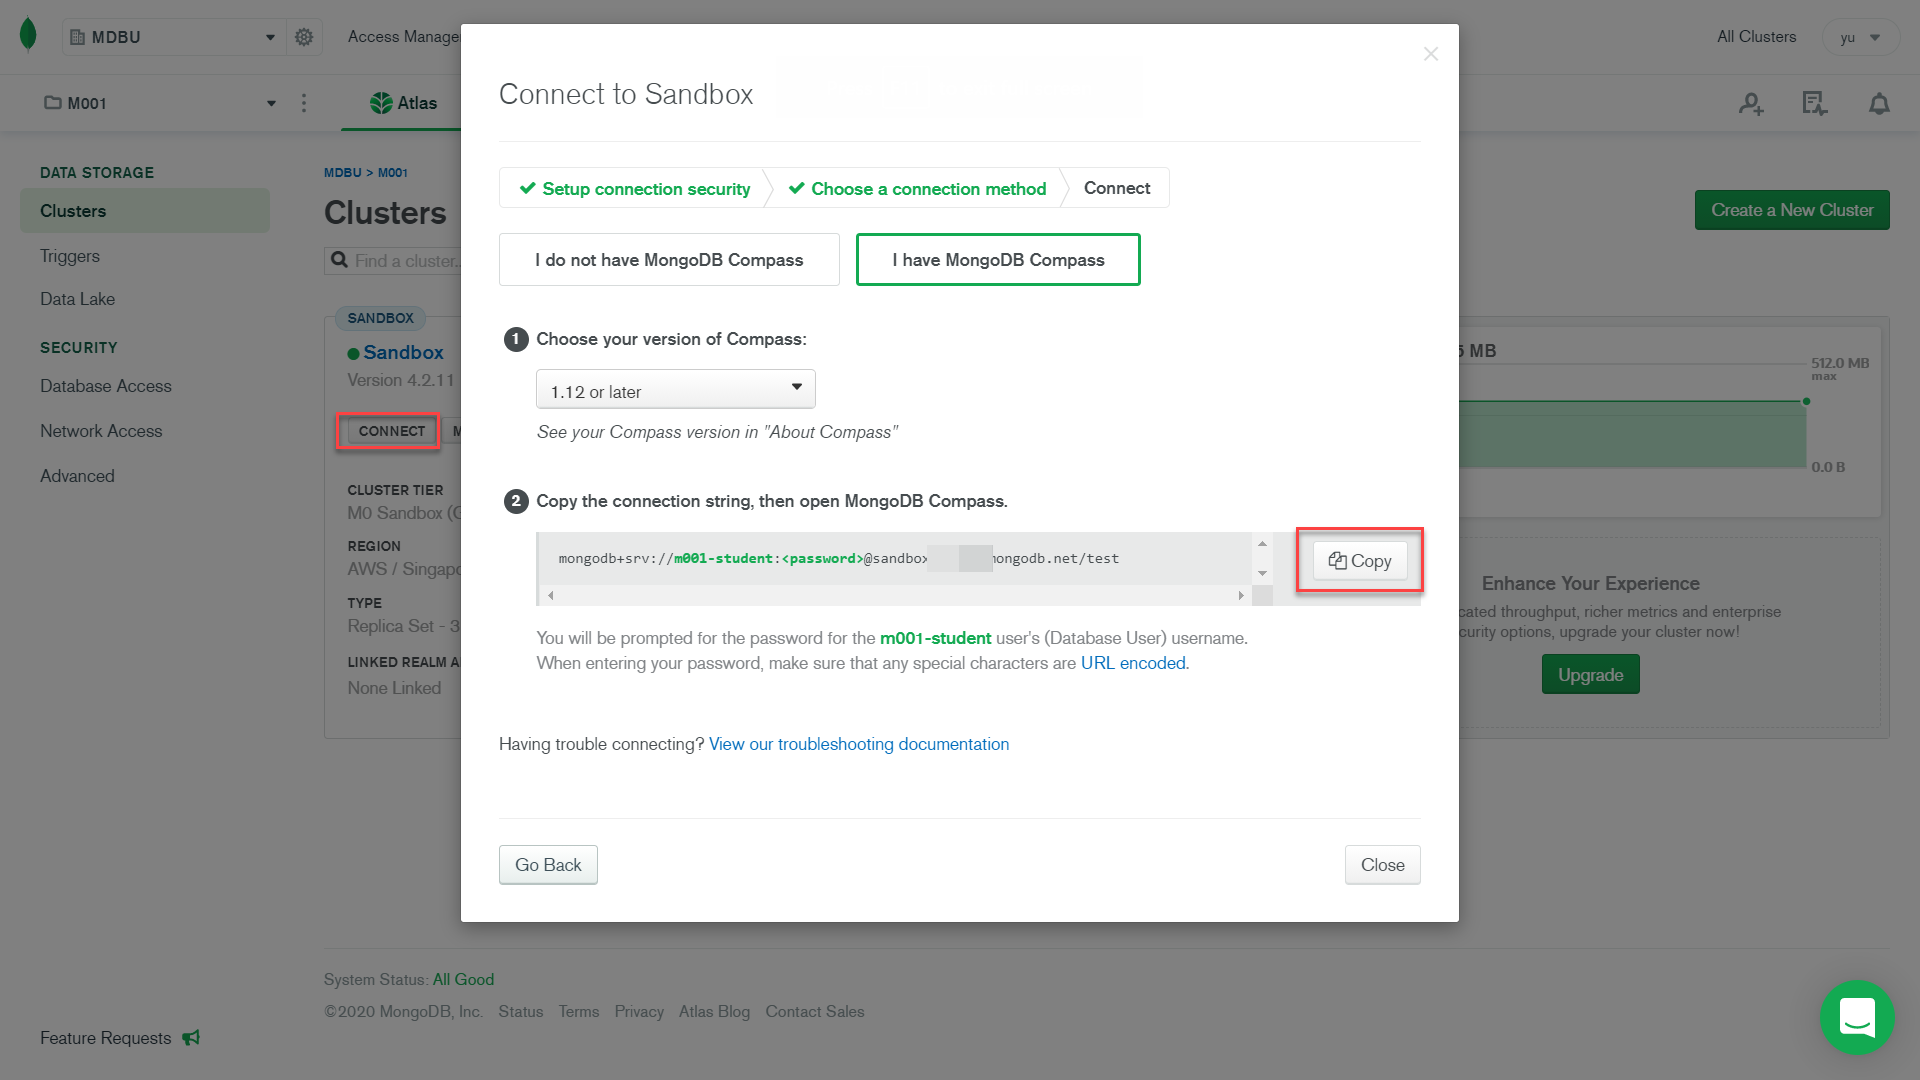Click the Go Back button
The height and width of the screenshot is (1080, 1920).
click(548, 865)
